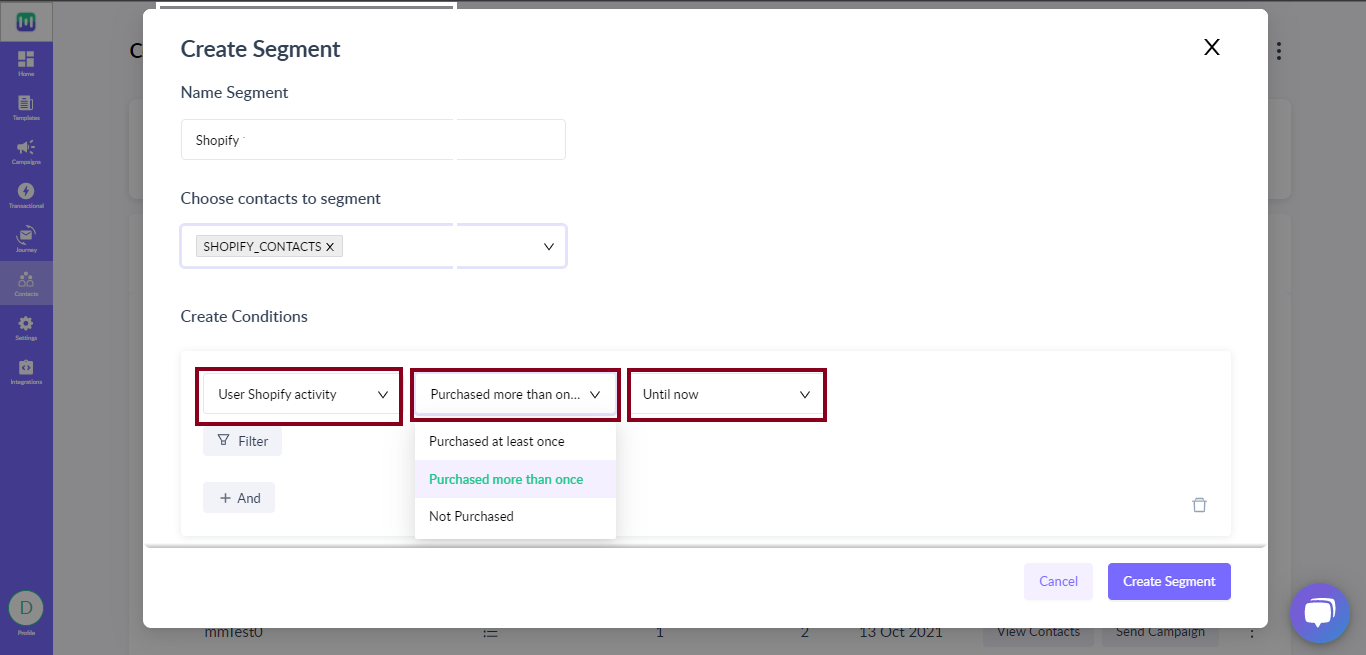Expand the contacts list dropdown arrow

[x=549, y=247]
